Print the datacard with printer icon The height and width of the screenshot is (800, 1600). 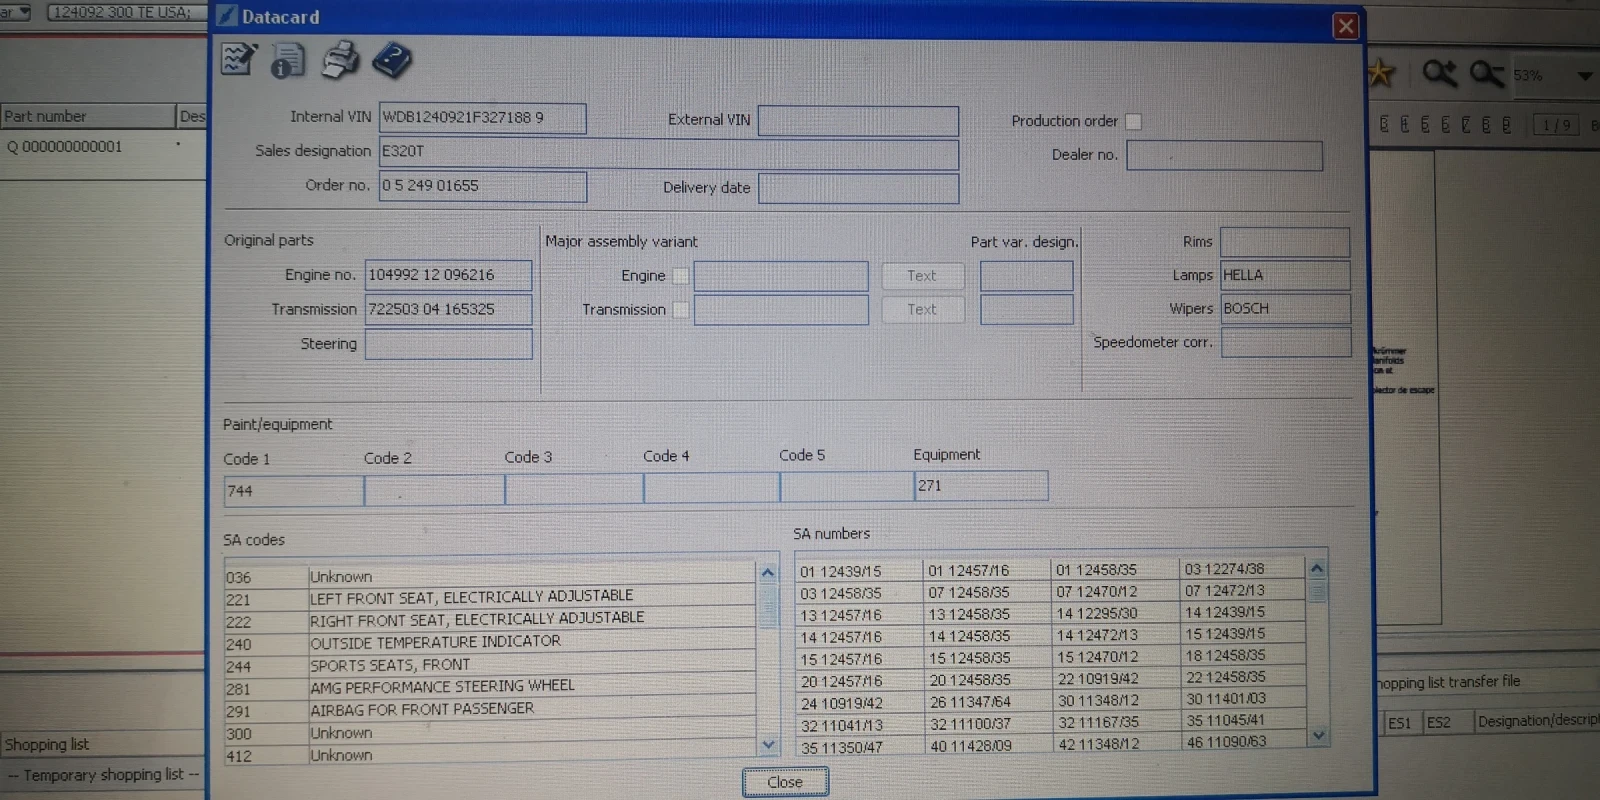[x=340, y=60]
